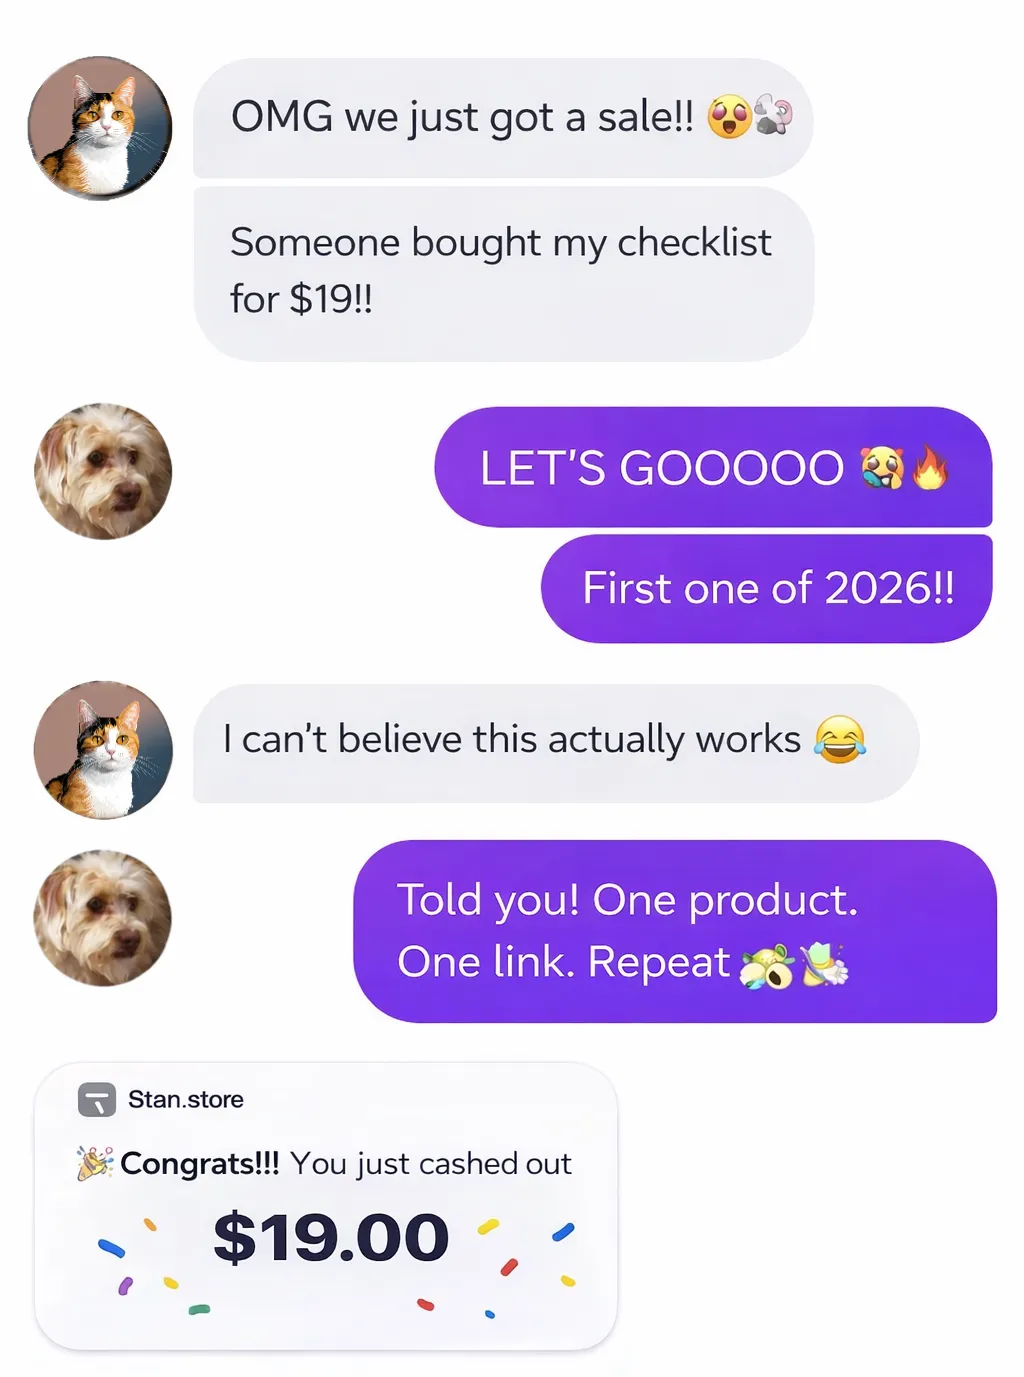The width and height of the screenshot is (1024, 1377).
Task: Click the crying-laughing emoji before the fire emoji
Action: pos(883,468)
